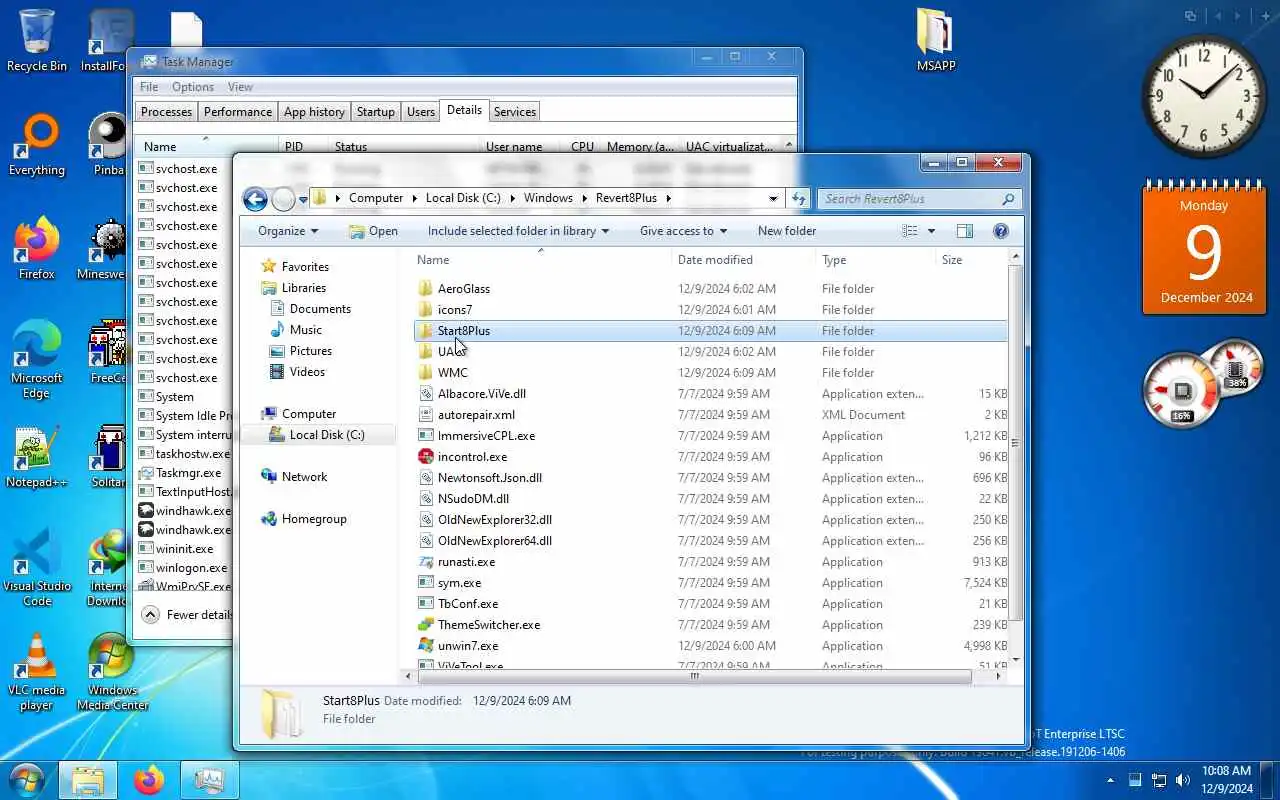The height and width of the screenshot is (800, 1280).
Task: Click the horizontal scrollbar in file list
Action: 694,677
